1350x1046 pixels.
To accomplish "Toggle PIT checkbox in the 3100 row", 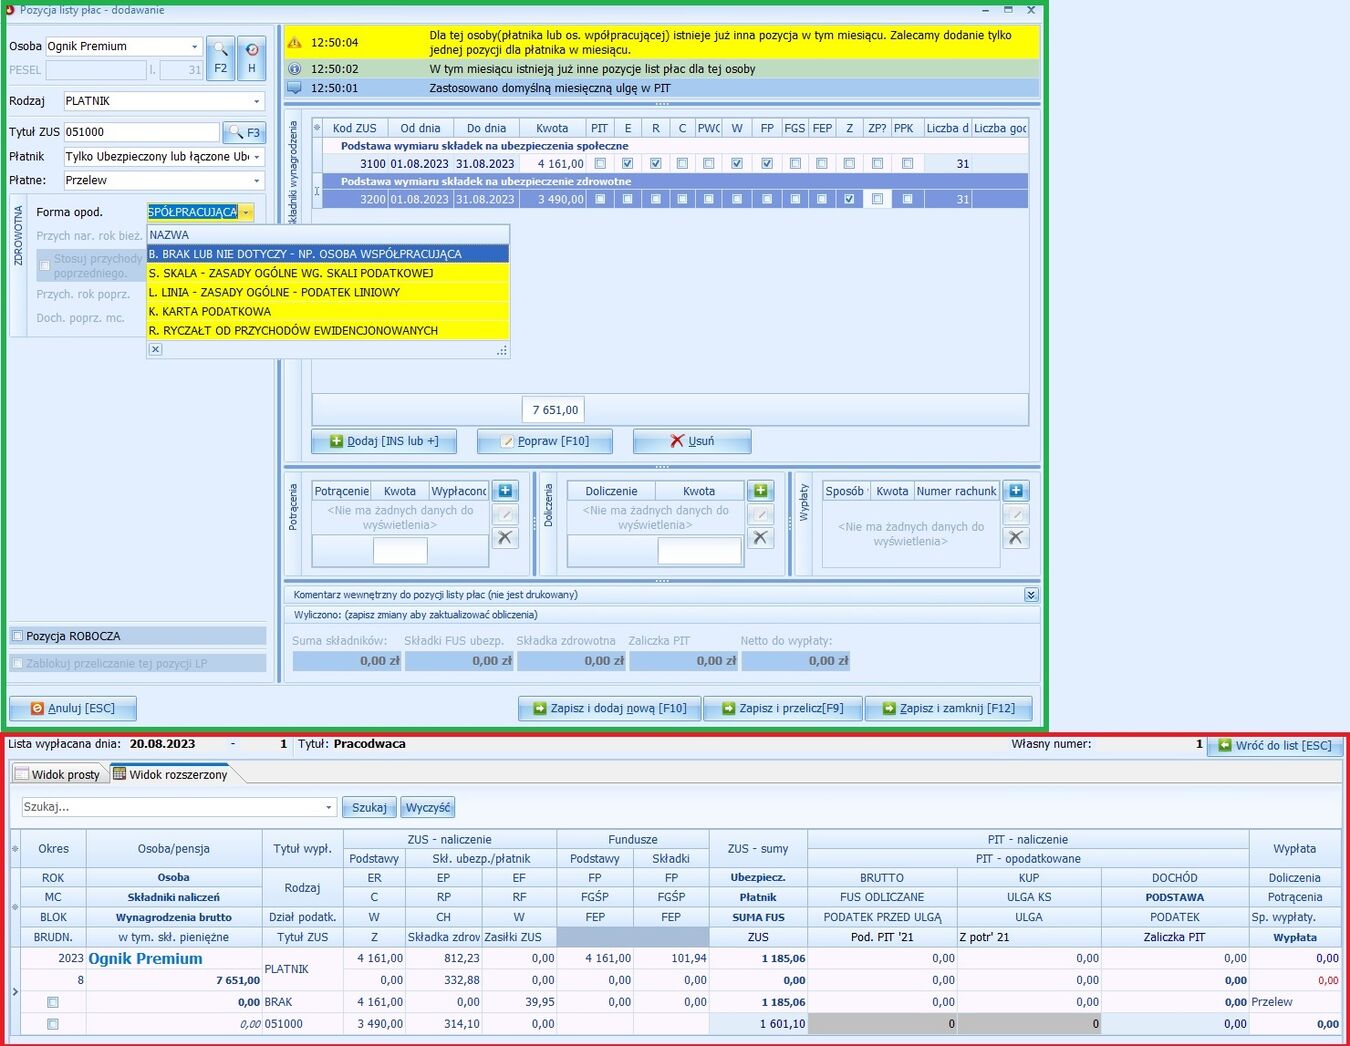I will pyautogui.click(x=600, y=163).
